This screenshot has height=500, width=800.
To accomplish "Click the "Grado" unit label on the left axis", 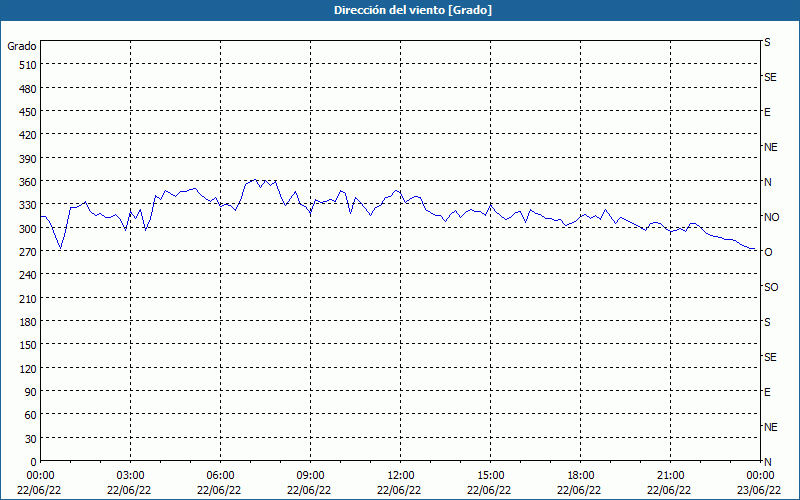I will pyautogui.click(x=22, y=46).
